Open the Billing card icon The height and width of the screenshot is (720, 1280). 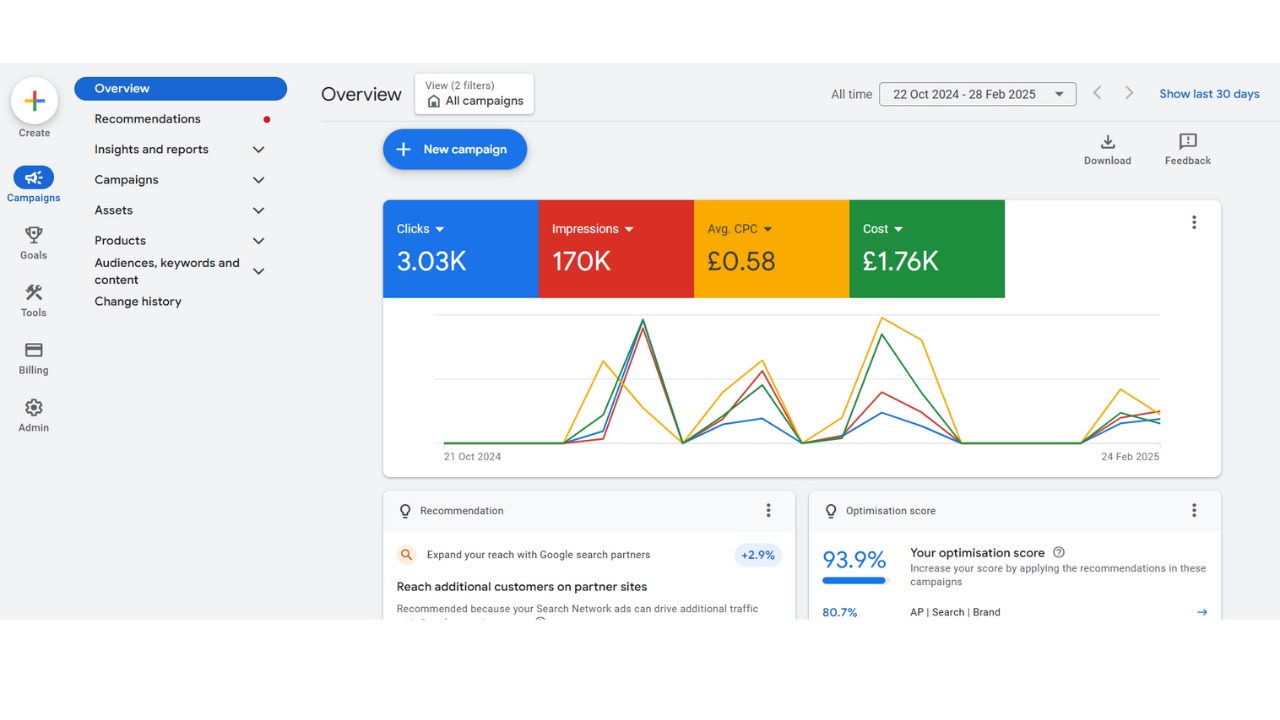pos(34,350)
